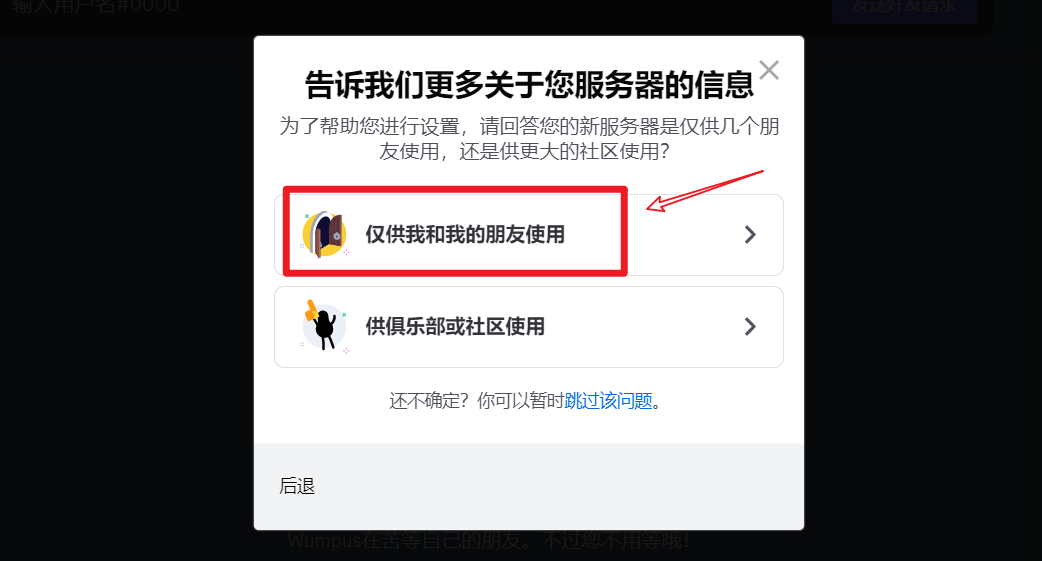Click the 还不确定？你可以暂时 text
This screenshot has width=1042, height=561.
pos(476,401)
